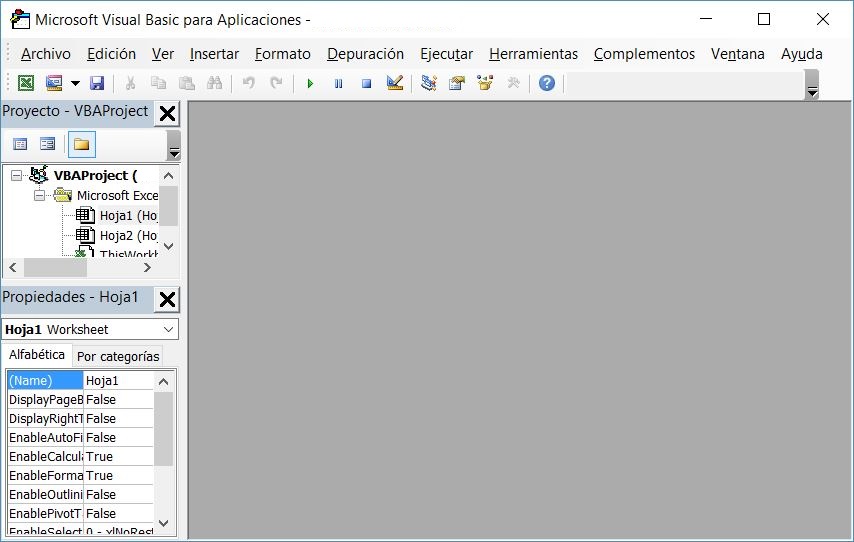The height and width of the screenshot is (542, 854).
Task: Open the main toolbar options overflow arrow
Action: pyautogui.click(x=812, y=85)
